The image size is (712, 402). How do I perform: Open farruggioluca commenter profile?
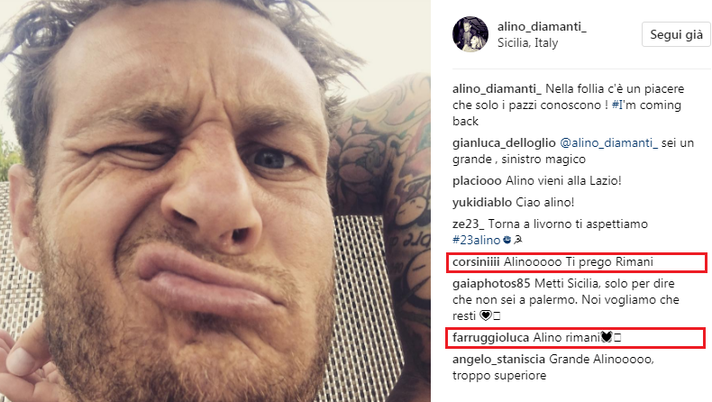(491, 338)
